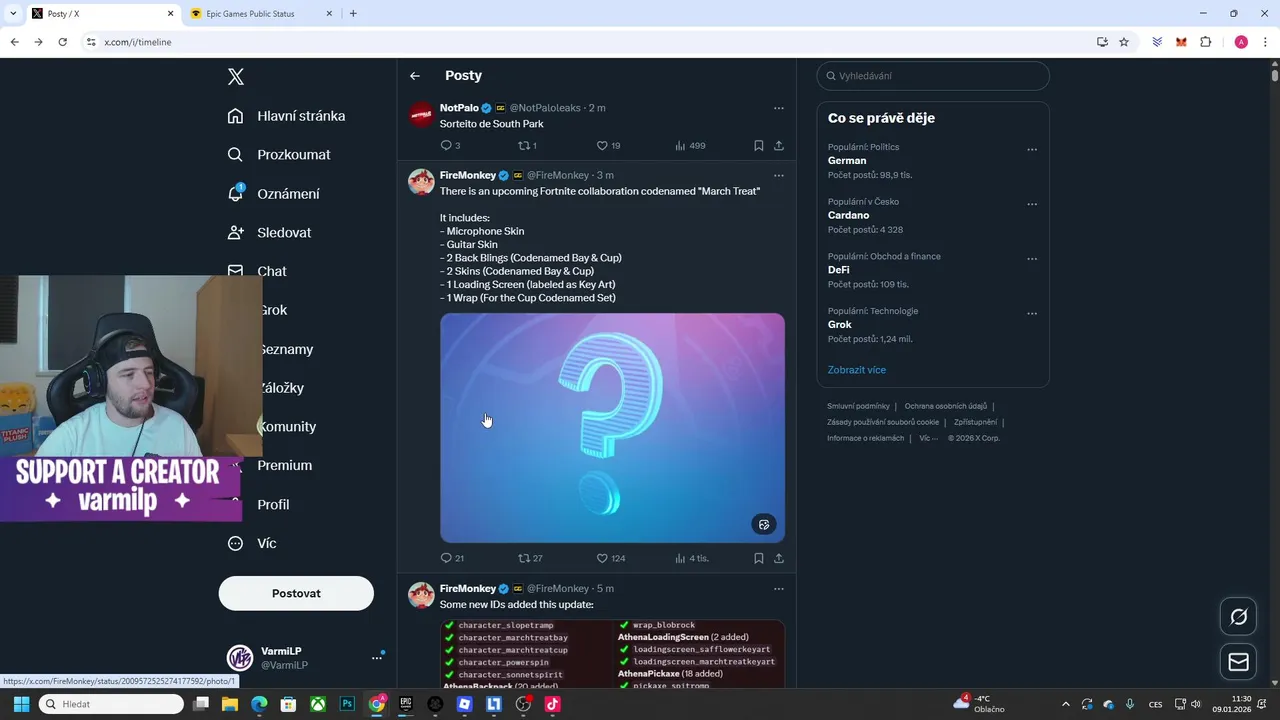Screen dimensions: 1280x720
Task: Like FireMonkey's post with 124 likes
Action: pyautogui.click(x=602, y=558)
